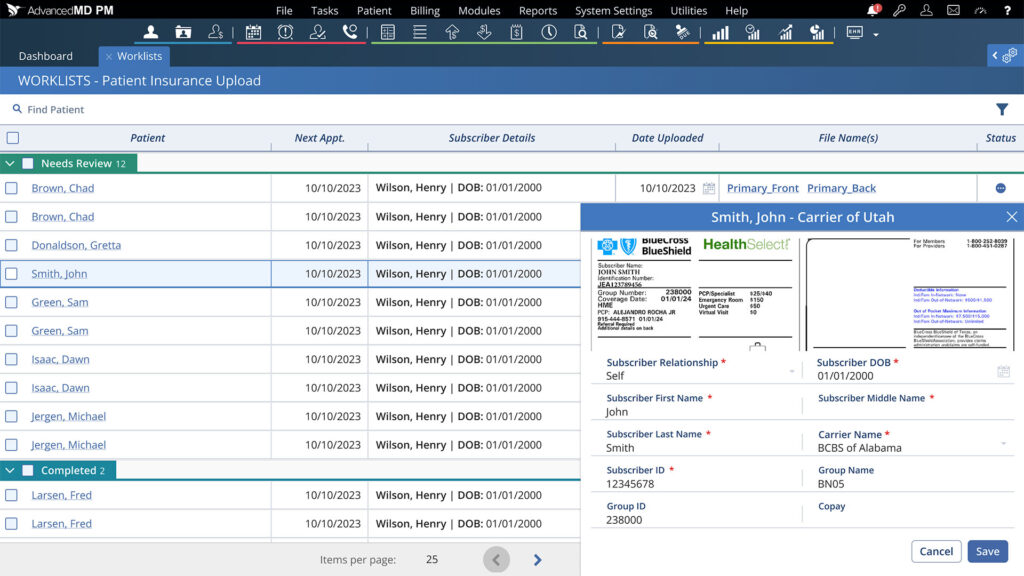The image size is (1024, 576).
Task: Click the key icon in top bar
Action: pos(899,11)
